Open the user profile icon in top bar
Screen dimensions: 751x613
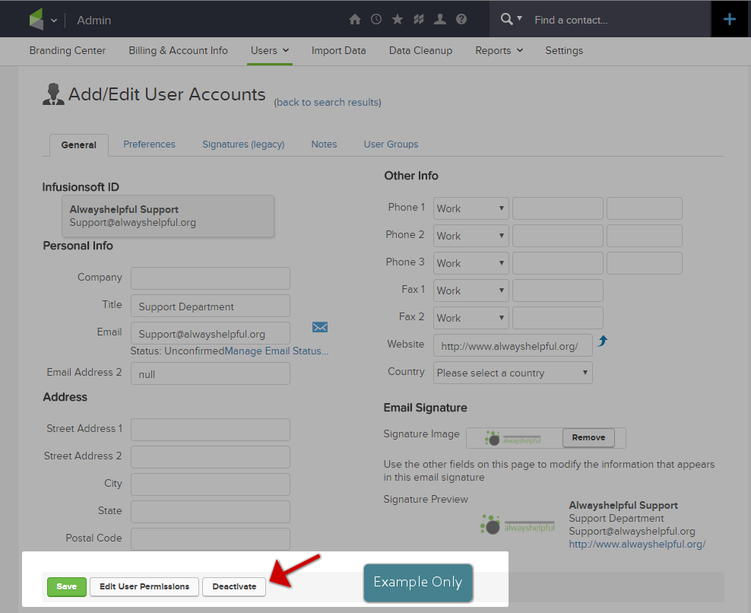(440, 19)
